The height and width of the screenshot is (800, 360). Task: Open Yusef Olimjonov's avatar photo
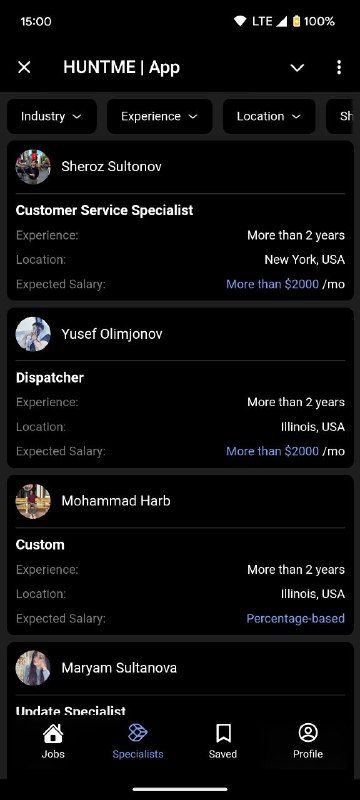tap(33, 334)
